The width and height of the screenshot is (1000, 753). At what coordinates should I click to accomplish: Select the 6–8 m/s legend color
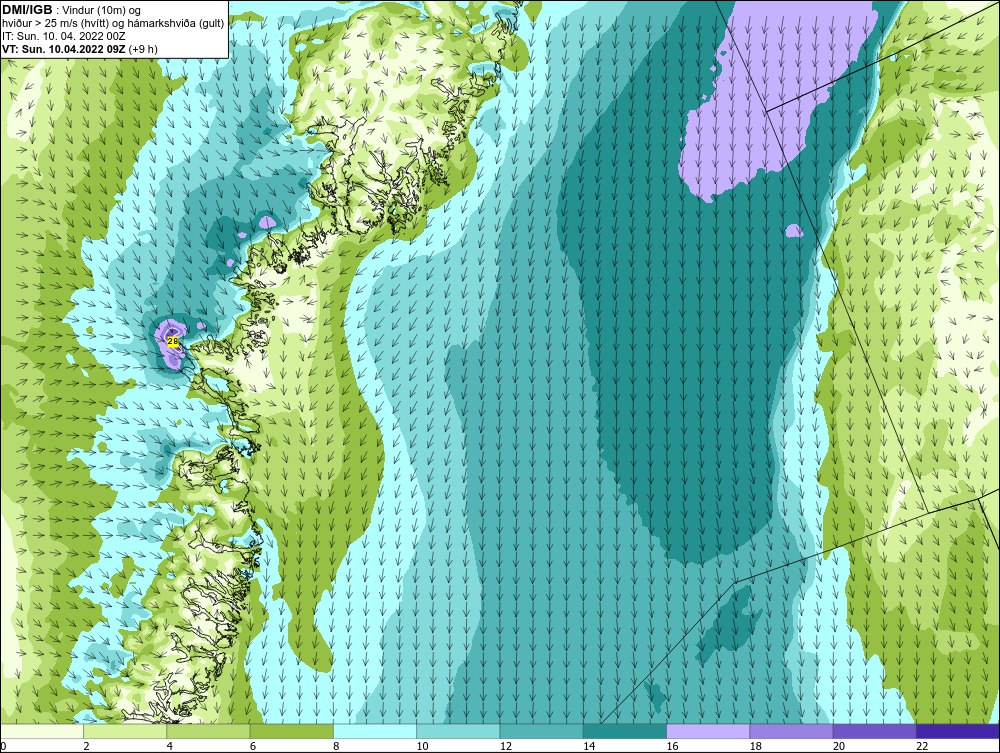pos(291,731)
